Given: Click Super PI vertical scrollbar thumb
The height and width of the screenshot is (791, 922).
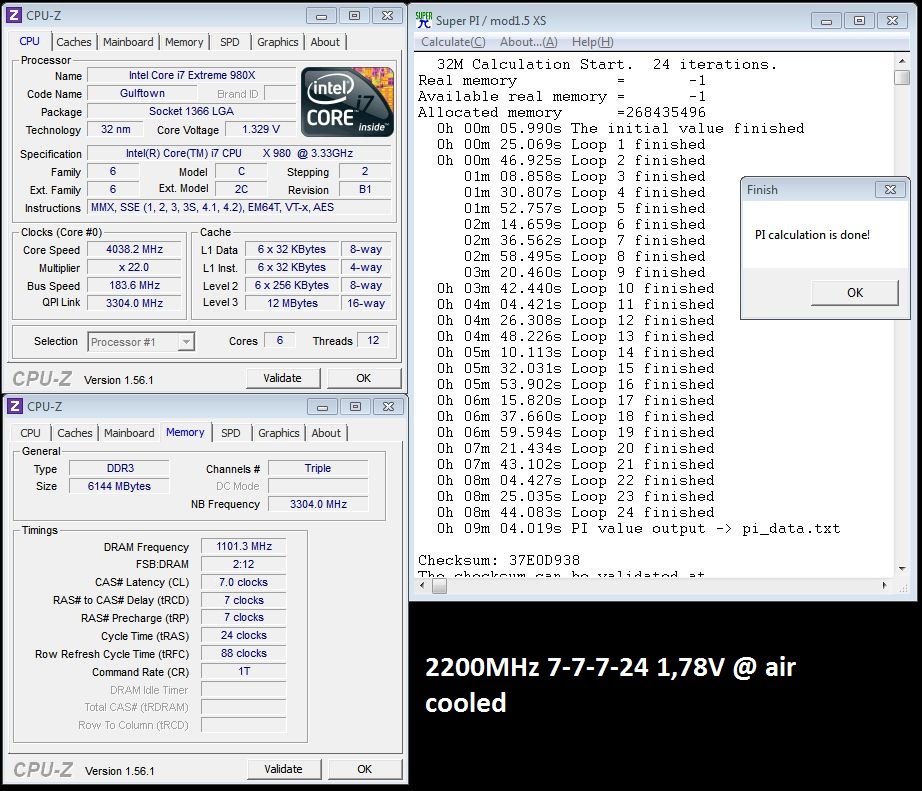Looking at the screenshot, I should point(901,78).
